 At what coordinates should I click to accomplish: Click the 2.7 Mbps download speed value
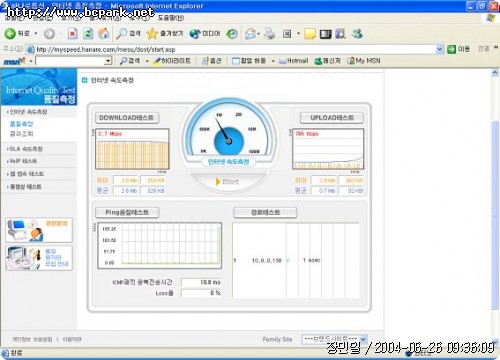click(x=110, y=134)
